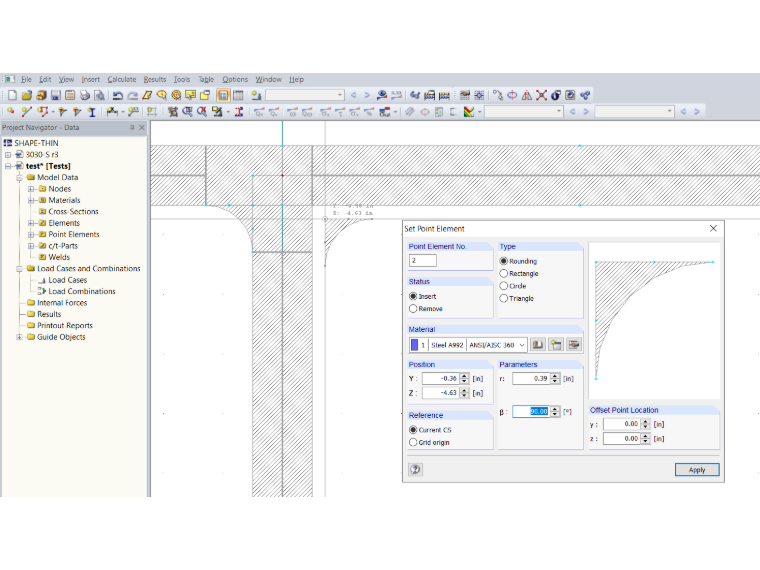Expand the Materials tree node
Image resolution: width=760 pixels, height=570 pixels.
point(31,200)
